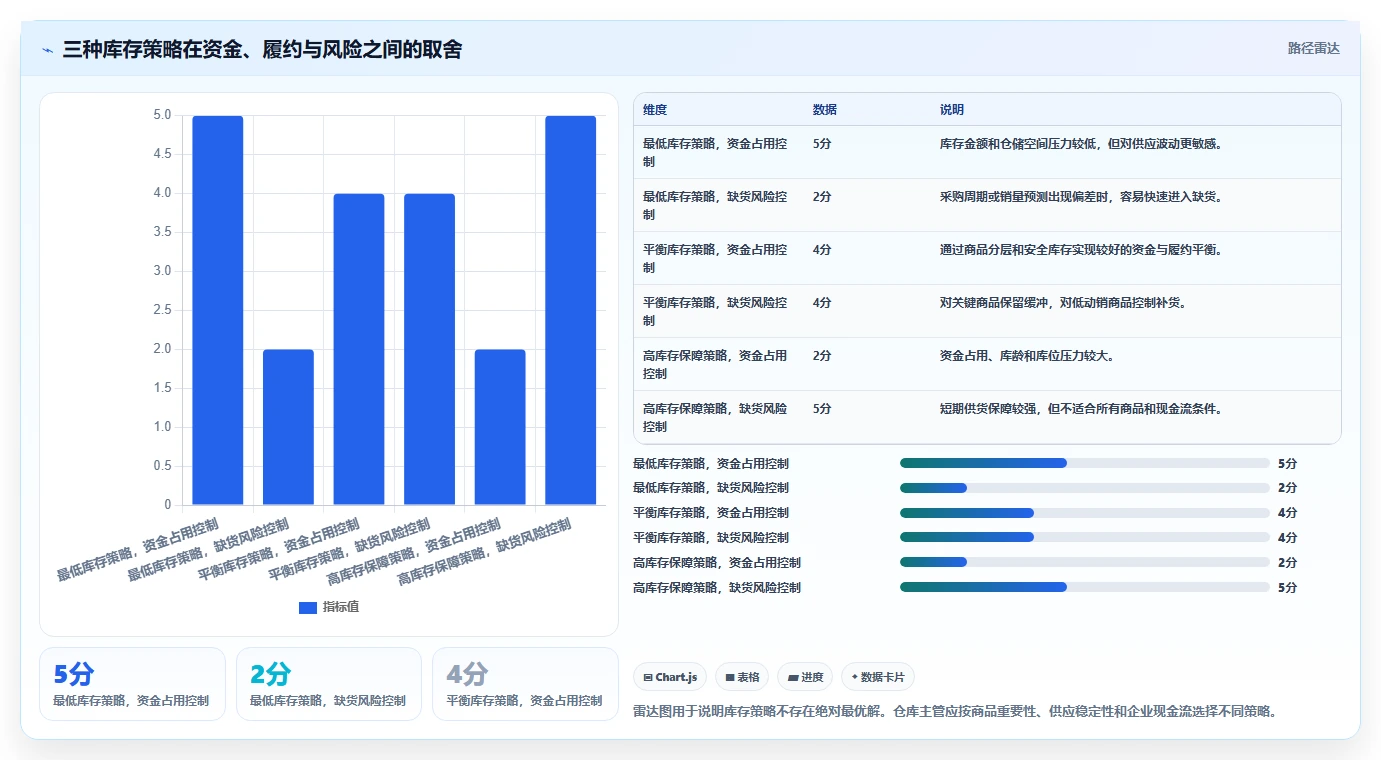Click the 2分 cell in the 资金占用、库龄 table row

(822, 356)
